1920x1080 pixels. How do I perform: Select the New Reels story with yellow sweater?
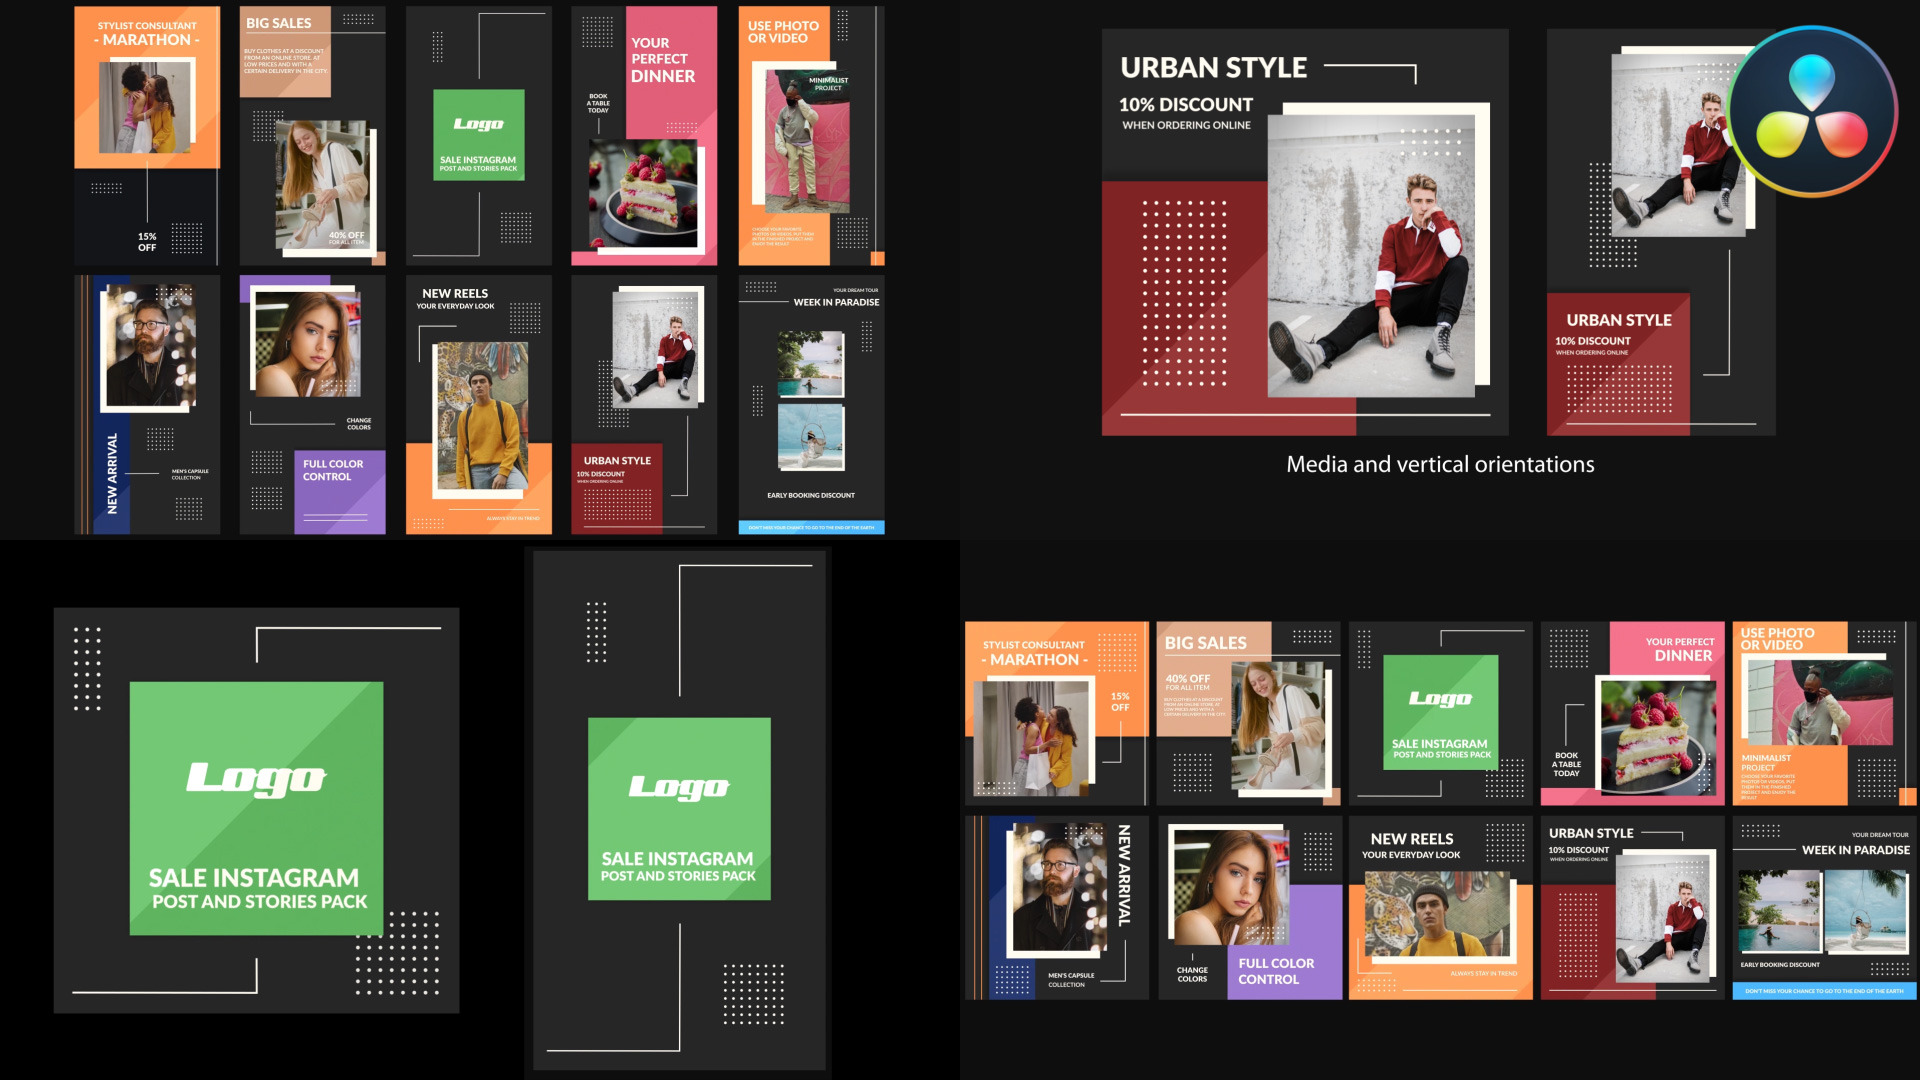478,404
